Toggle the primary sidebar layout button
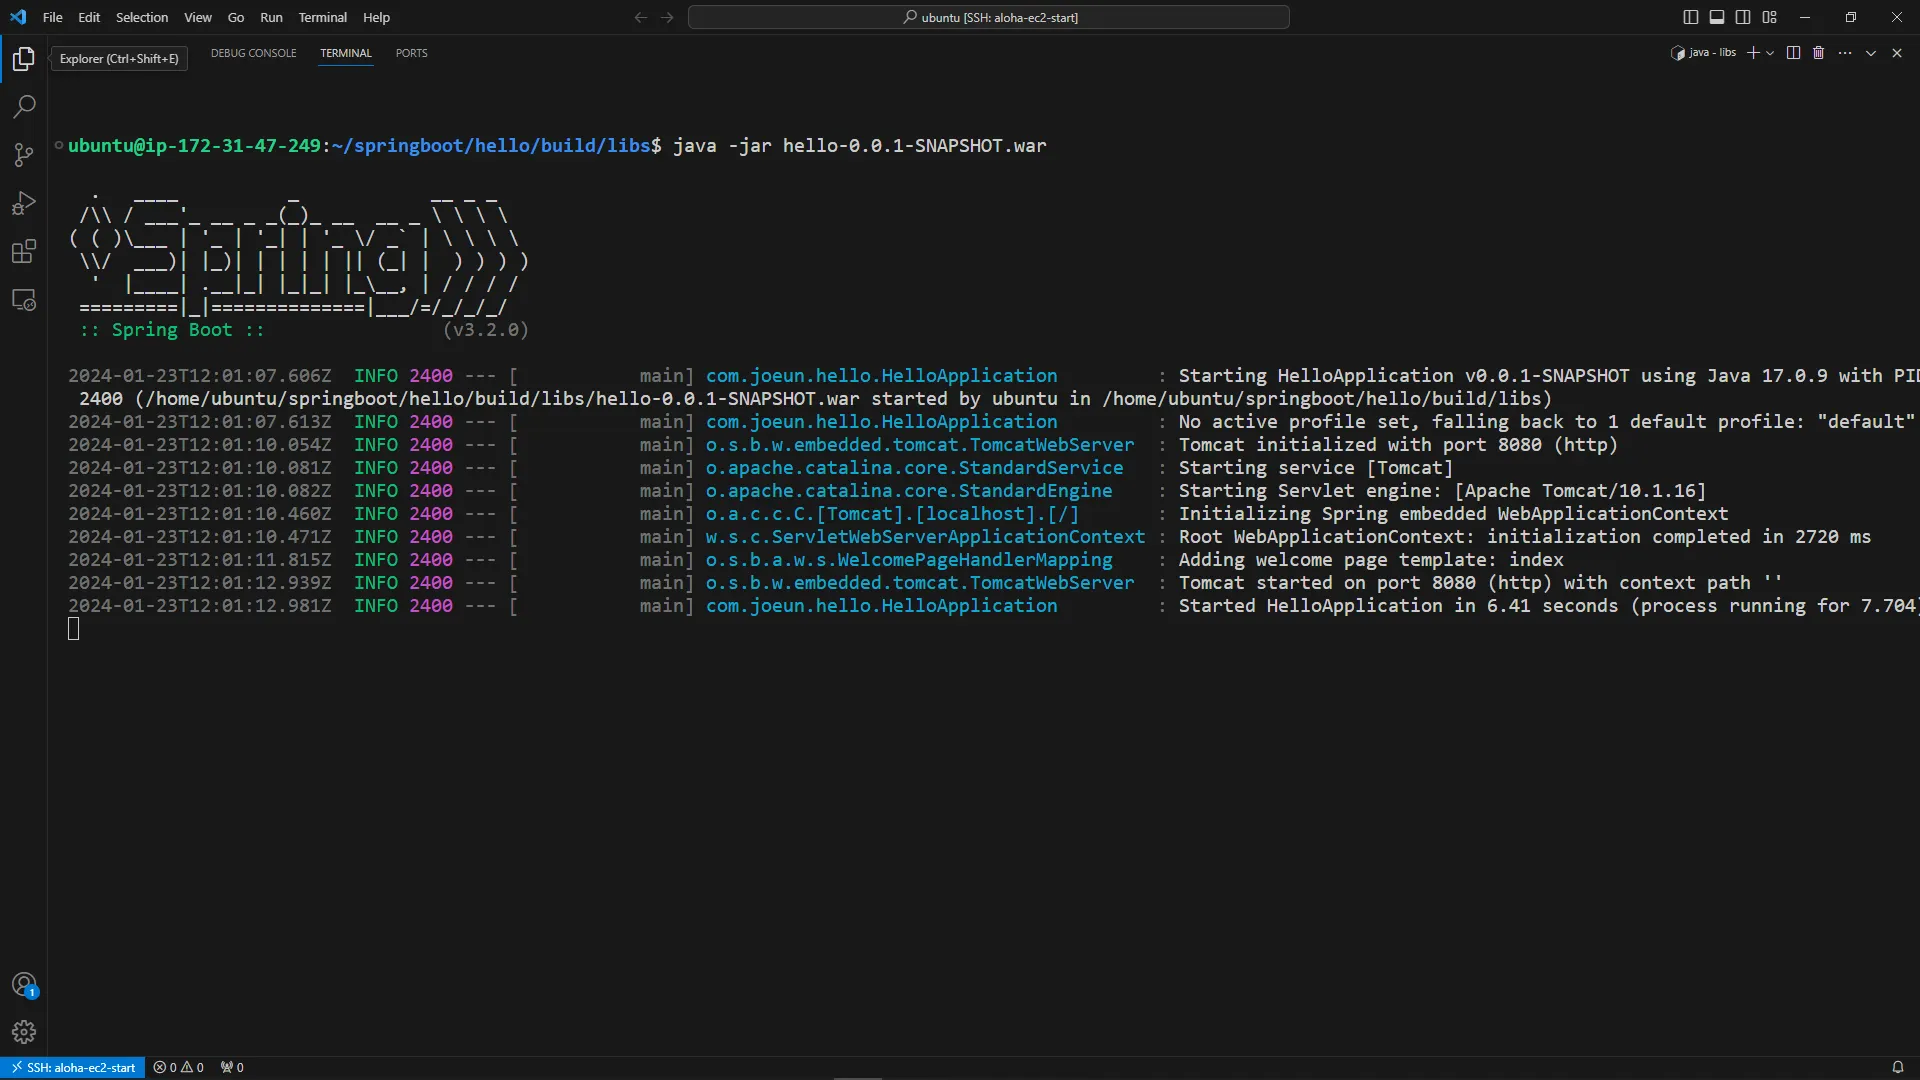Image resolution: width=1920 pixels, height=1080 pixels. click(1691, 17)
